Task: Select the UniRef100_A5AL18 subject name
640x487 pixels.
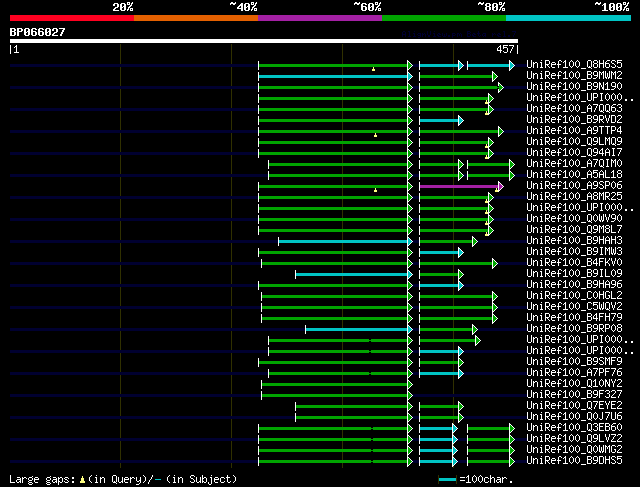Action: point(574,175)
